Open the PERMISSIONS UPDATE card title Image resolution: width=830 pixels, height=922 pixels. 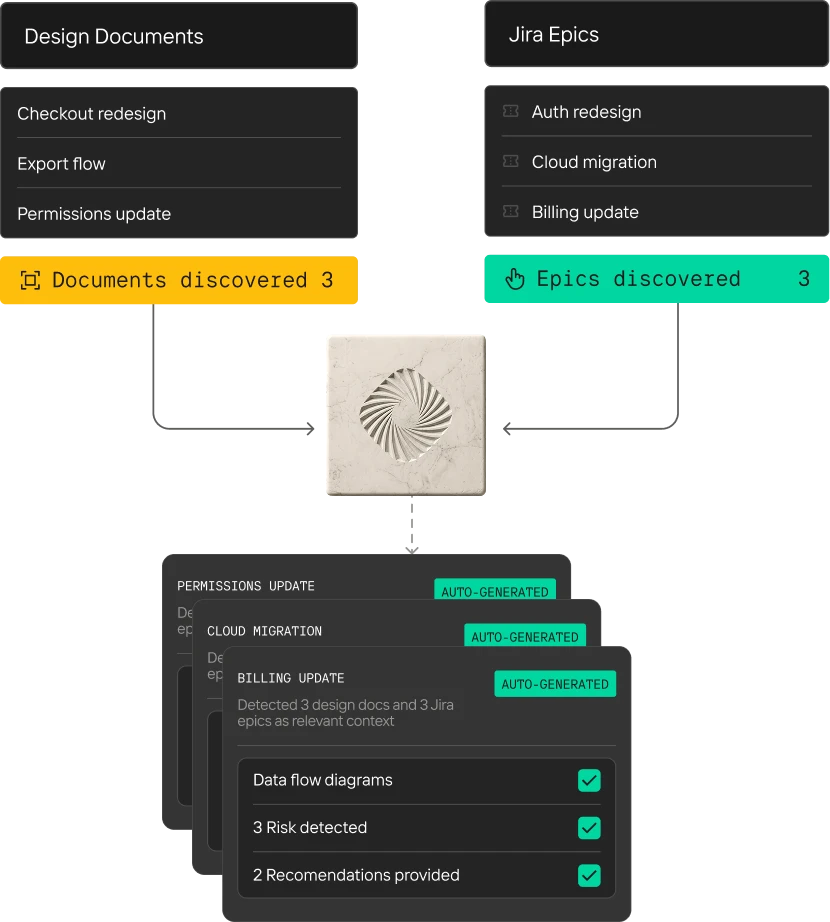click(246, 586)
